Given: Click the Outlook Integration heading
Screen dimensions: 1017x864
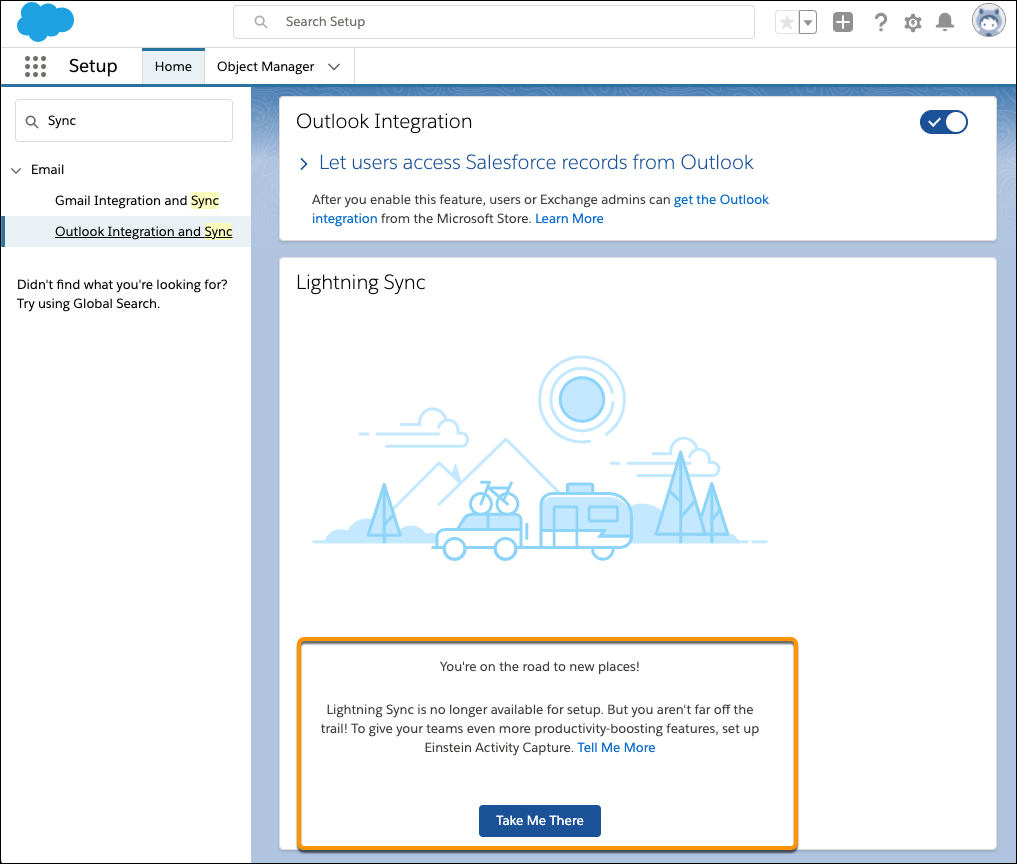Looking at the screenshot, I should 384,121.
